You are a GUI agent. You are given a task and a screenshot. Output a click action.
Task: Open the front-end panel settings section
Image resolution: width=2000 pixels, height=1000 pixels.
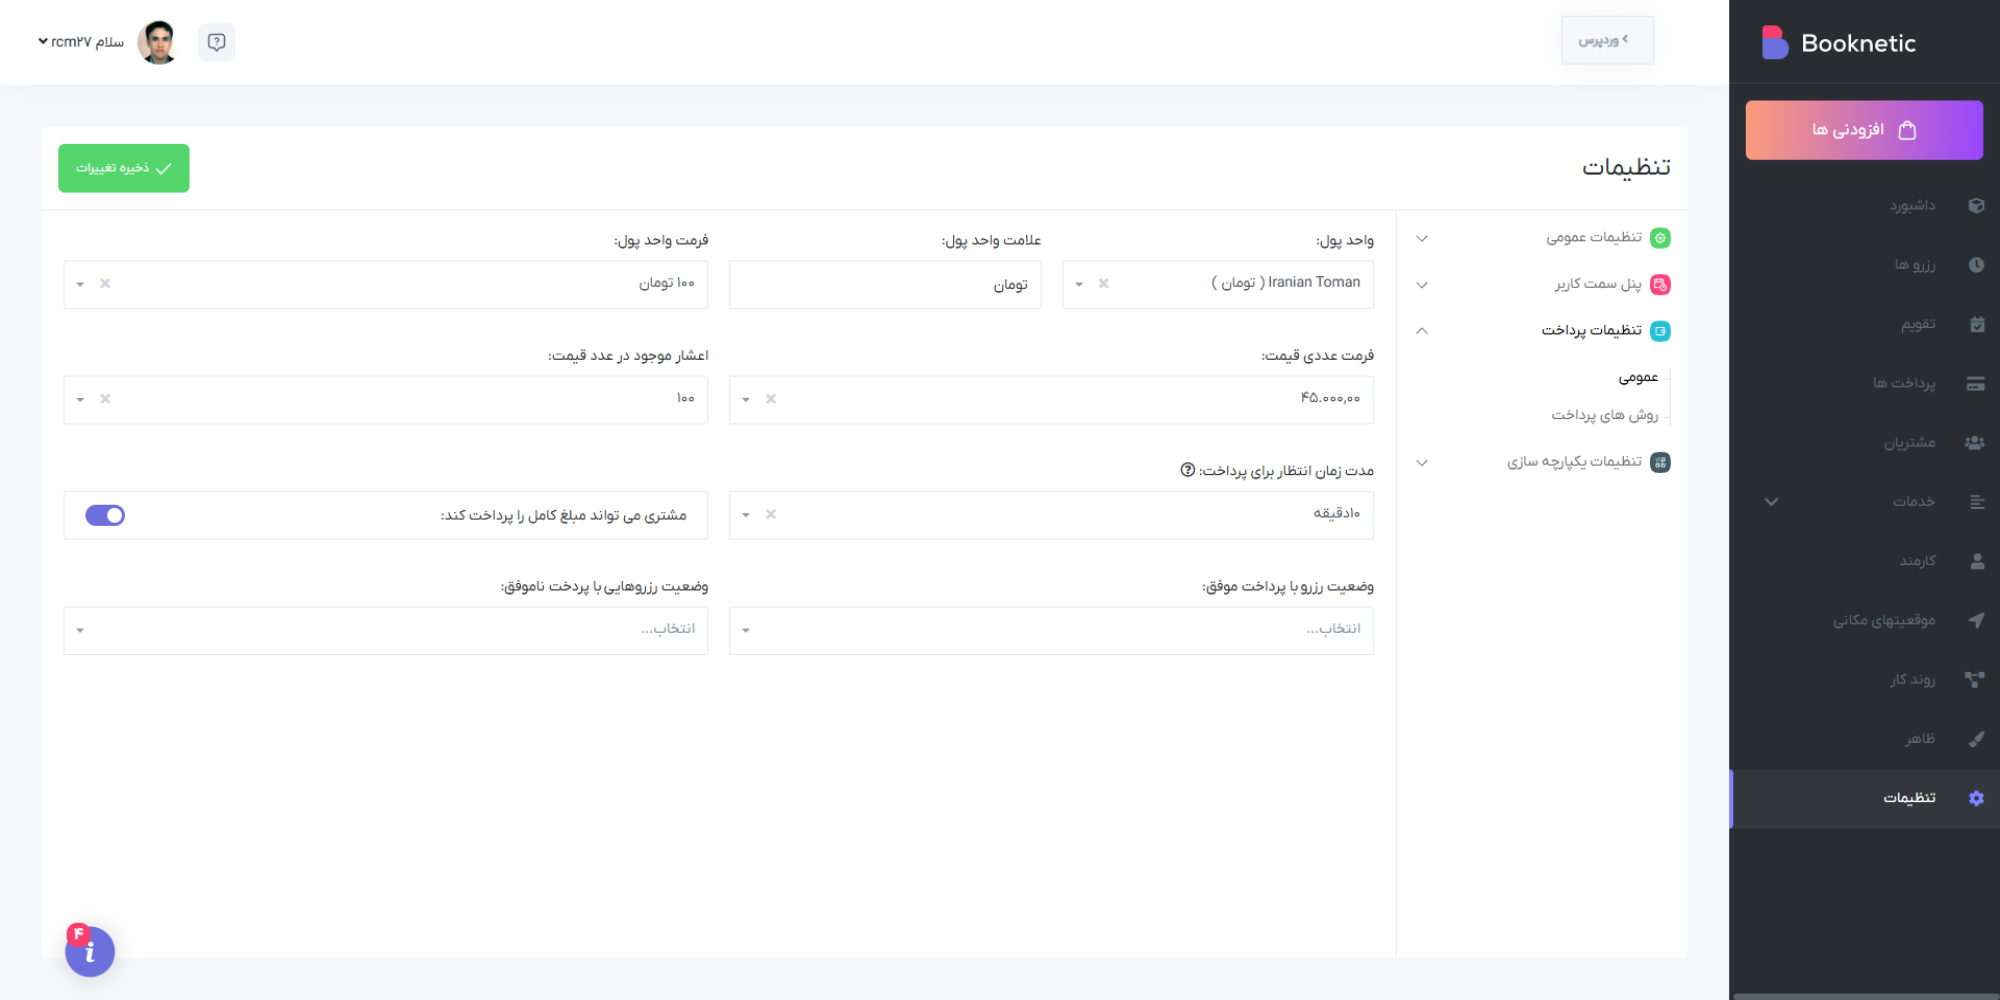1597,285
